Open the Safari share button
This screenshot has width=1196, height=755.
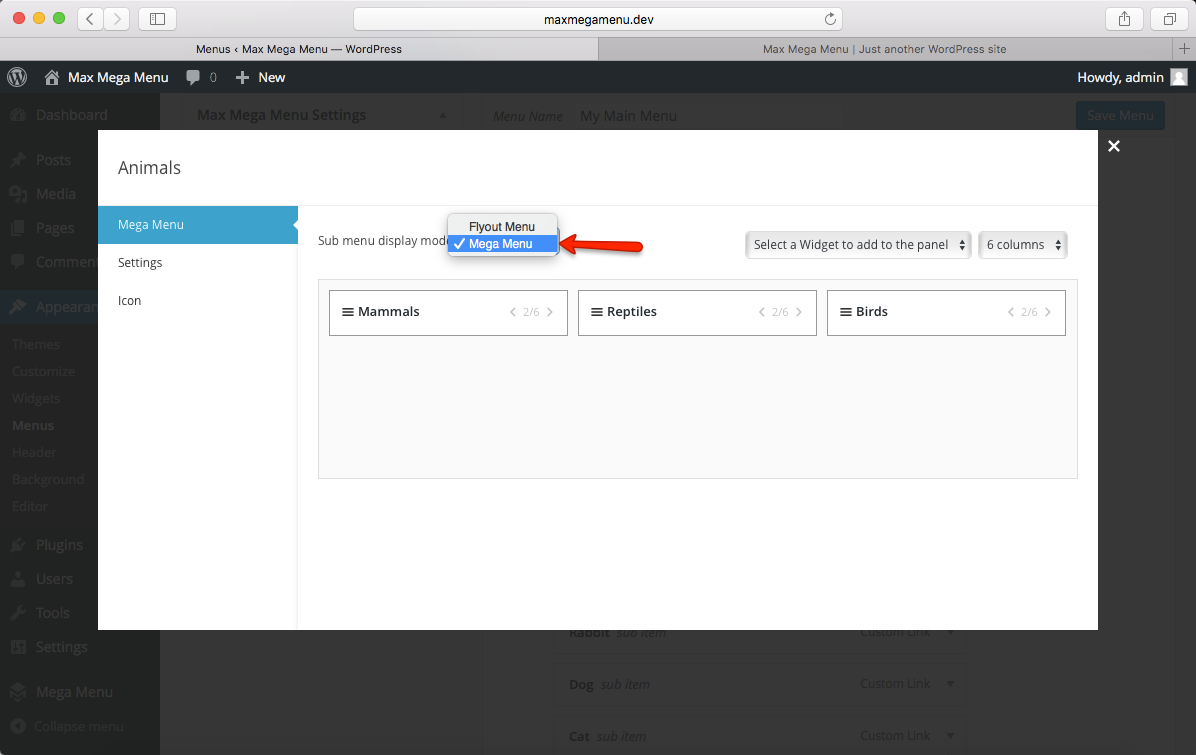(1124, 19)
